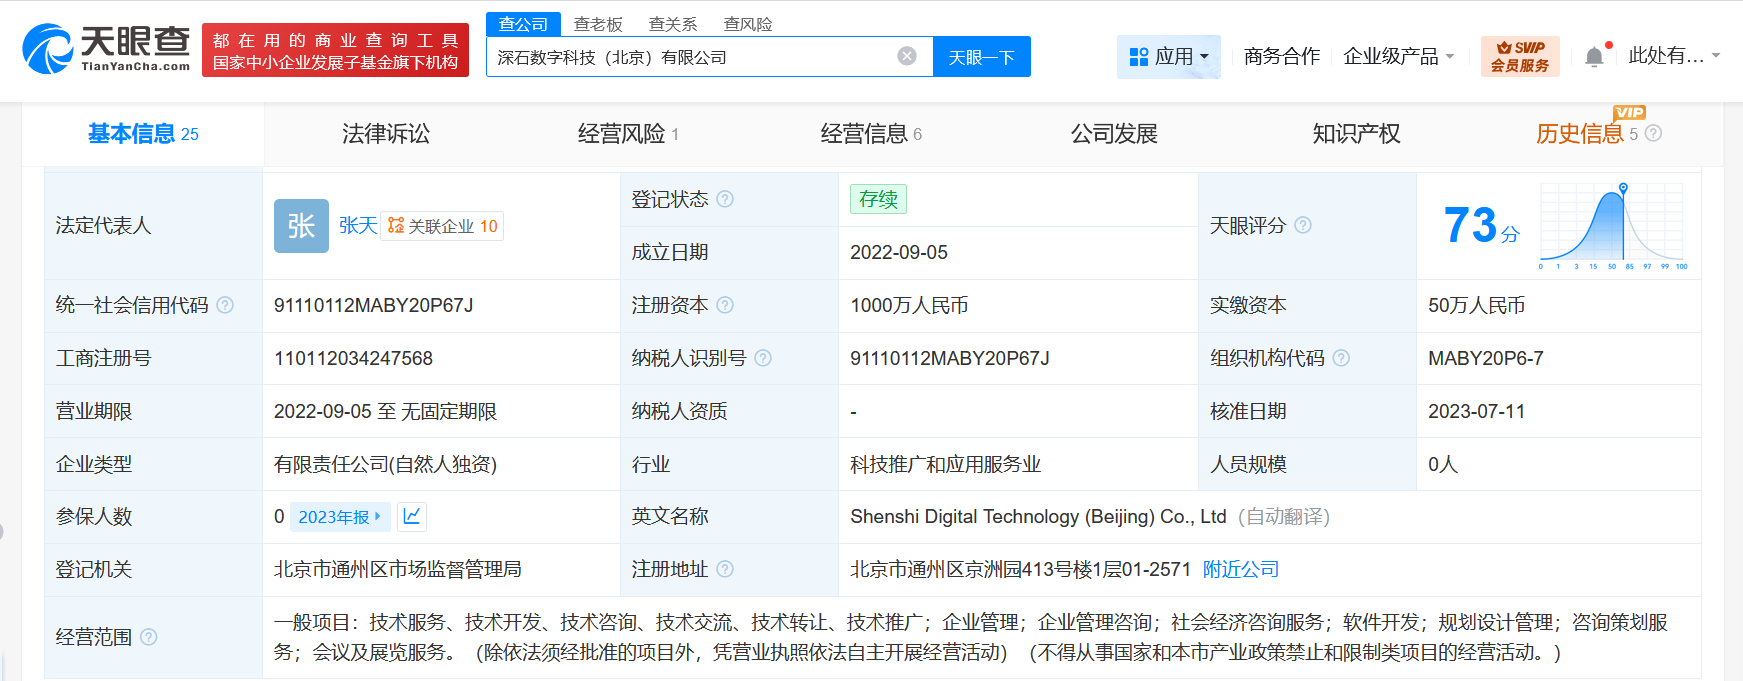Viewport: 1743px width, 681px height.
Task: Click the TianYanCha logo
Action: (106, 49)
